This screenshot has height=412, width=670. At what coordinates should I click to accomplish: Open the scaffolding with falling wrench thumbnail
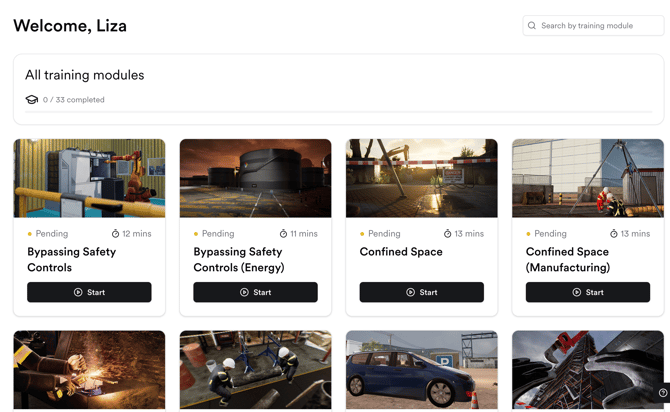pos(588,370)
